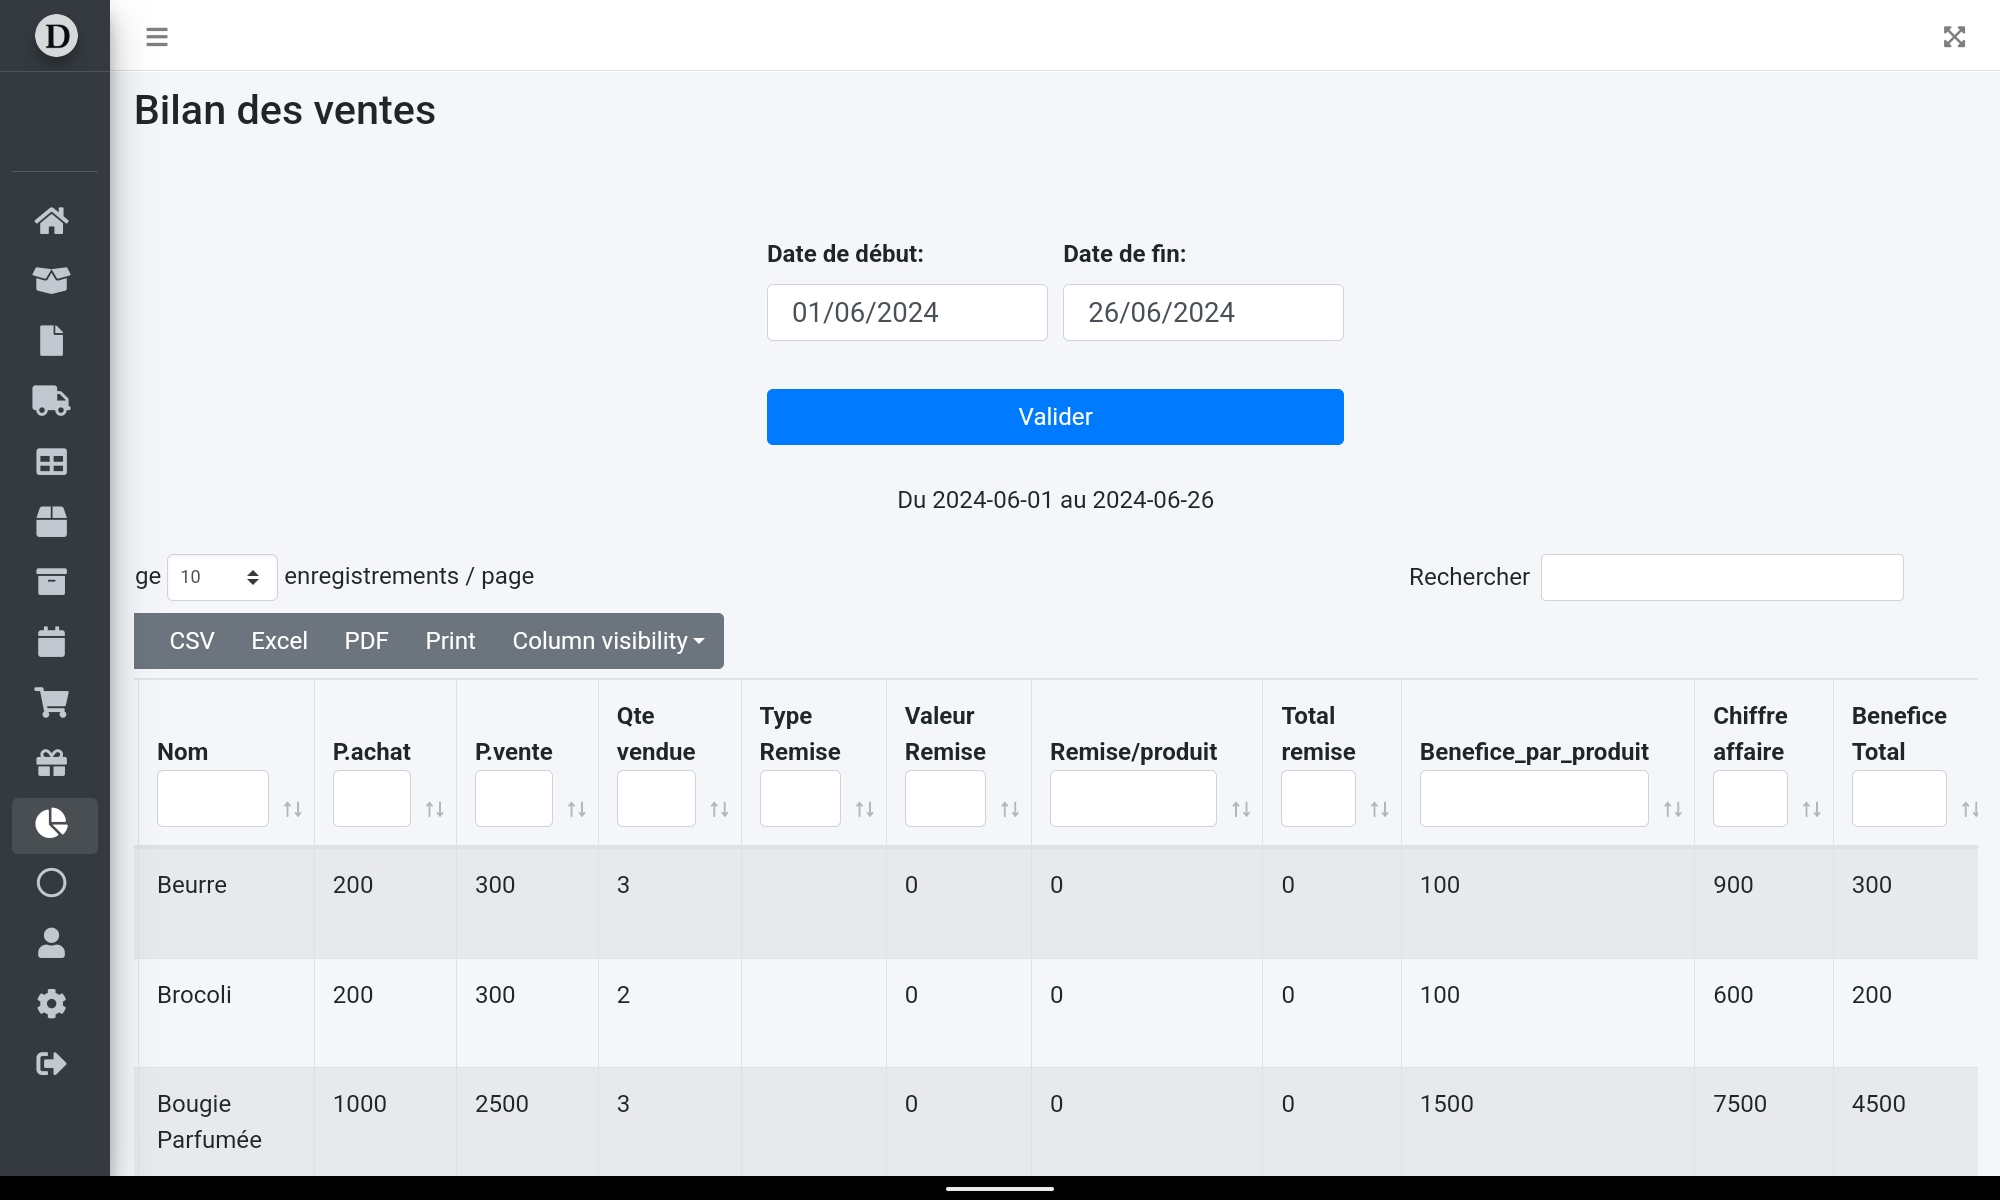Expand Column visibility dropdown

point(608,641)
